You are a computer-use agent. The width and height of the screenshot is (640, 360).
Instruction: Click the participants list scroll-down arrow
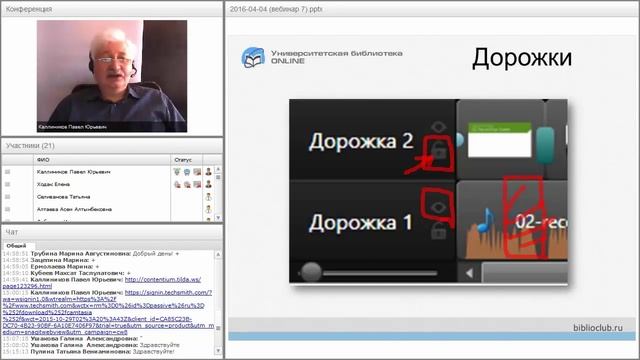click(218, 218)
